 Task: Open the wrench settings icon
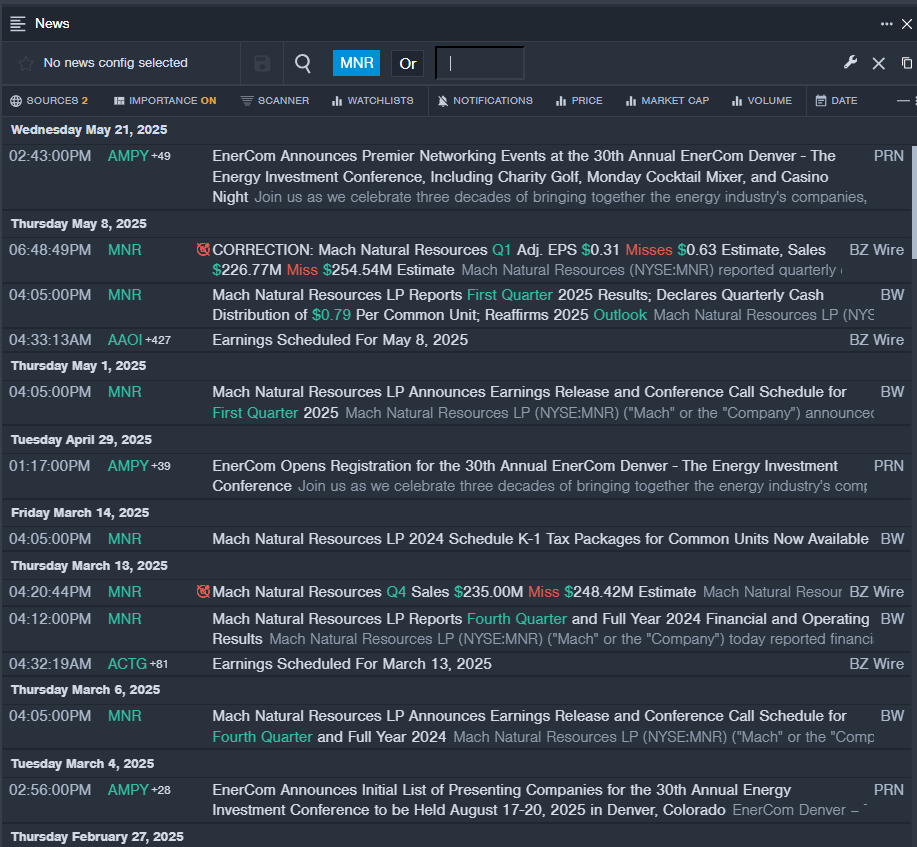pos(850,63)
